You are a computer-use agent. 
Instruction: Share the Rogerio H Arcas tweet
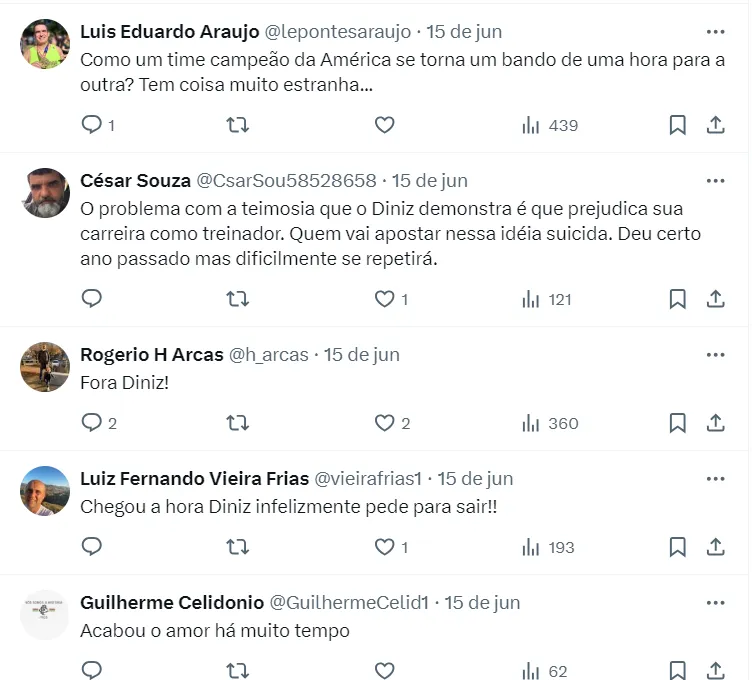point(716,423)
